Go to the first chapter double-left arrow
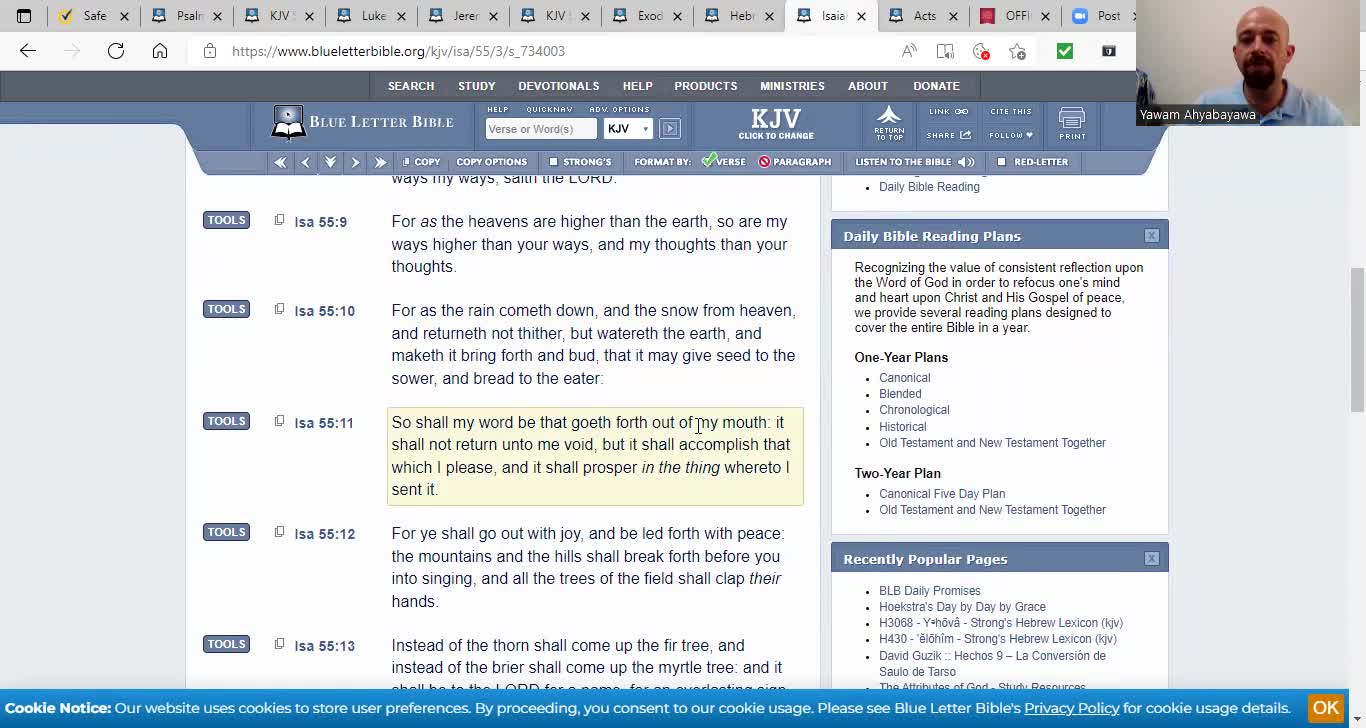The image size is (1366, 728). (x=280, y=162)
